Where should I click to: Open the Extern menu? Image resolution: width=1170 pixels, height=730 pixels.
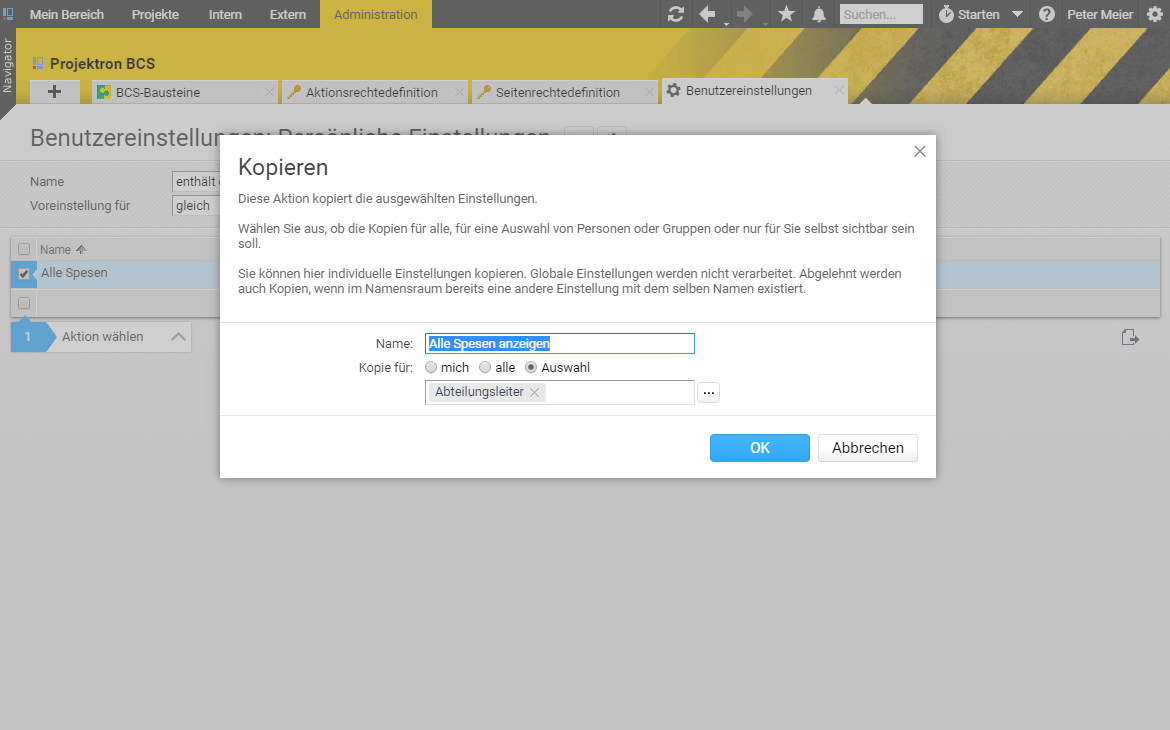[288, 14]
